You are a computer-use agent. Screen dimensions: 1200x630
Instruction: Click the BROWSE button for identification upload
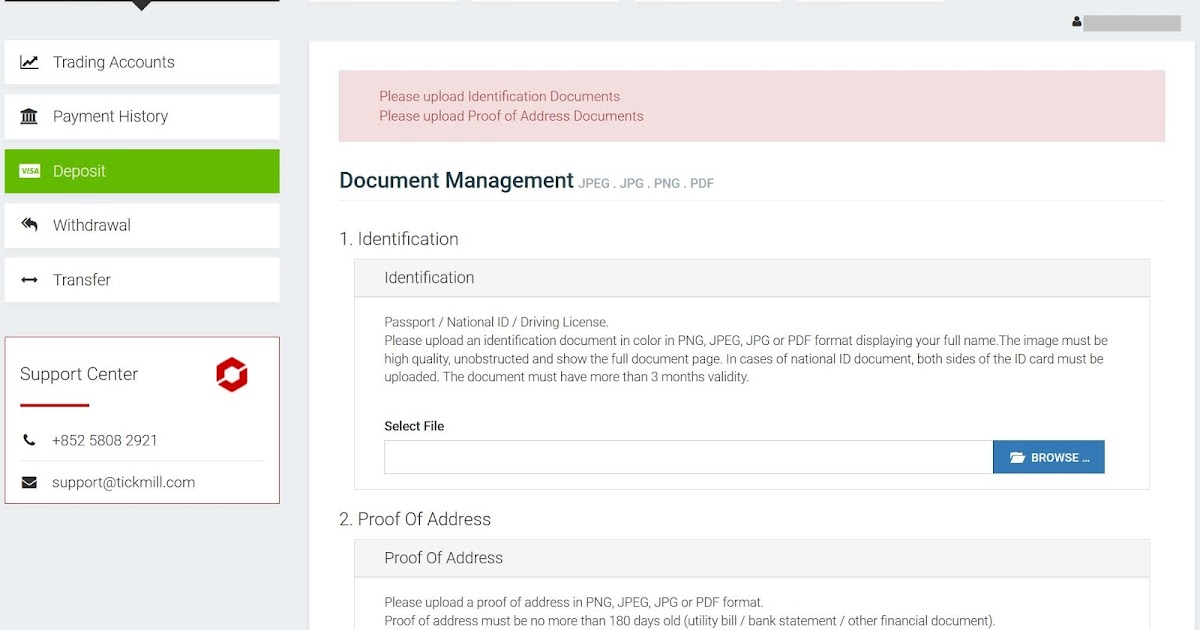click(1048, 457)
